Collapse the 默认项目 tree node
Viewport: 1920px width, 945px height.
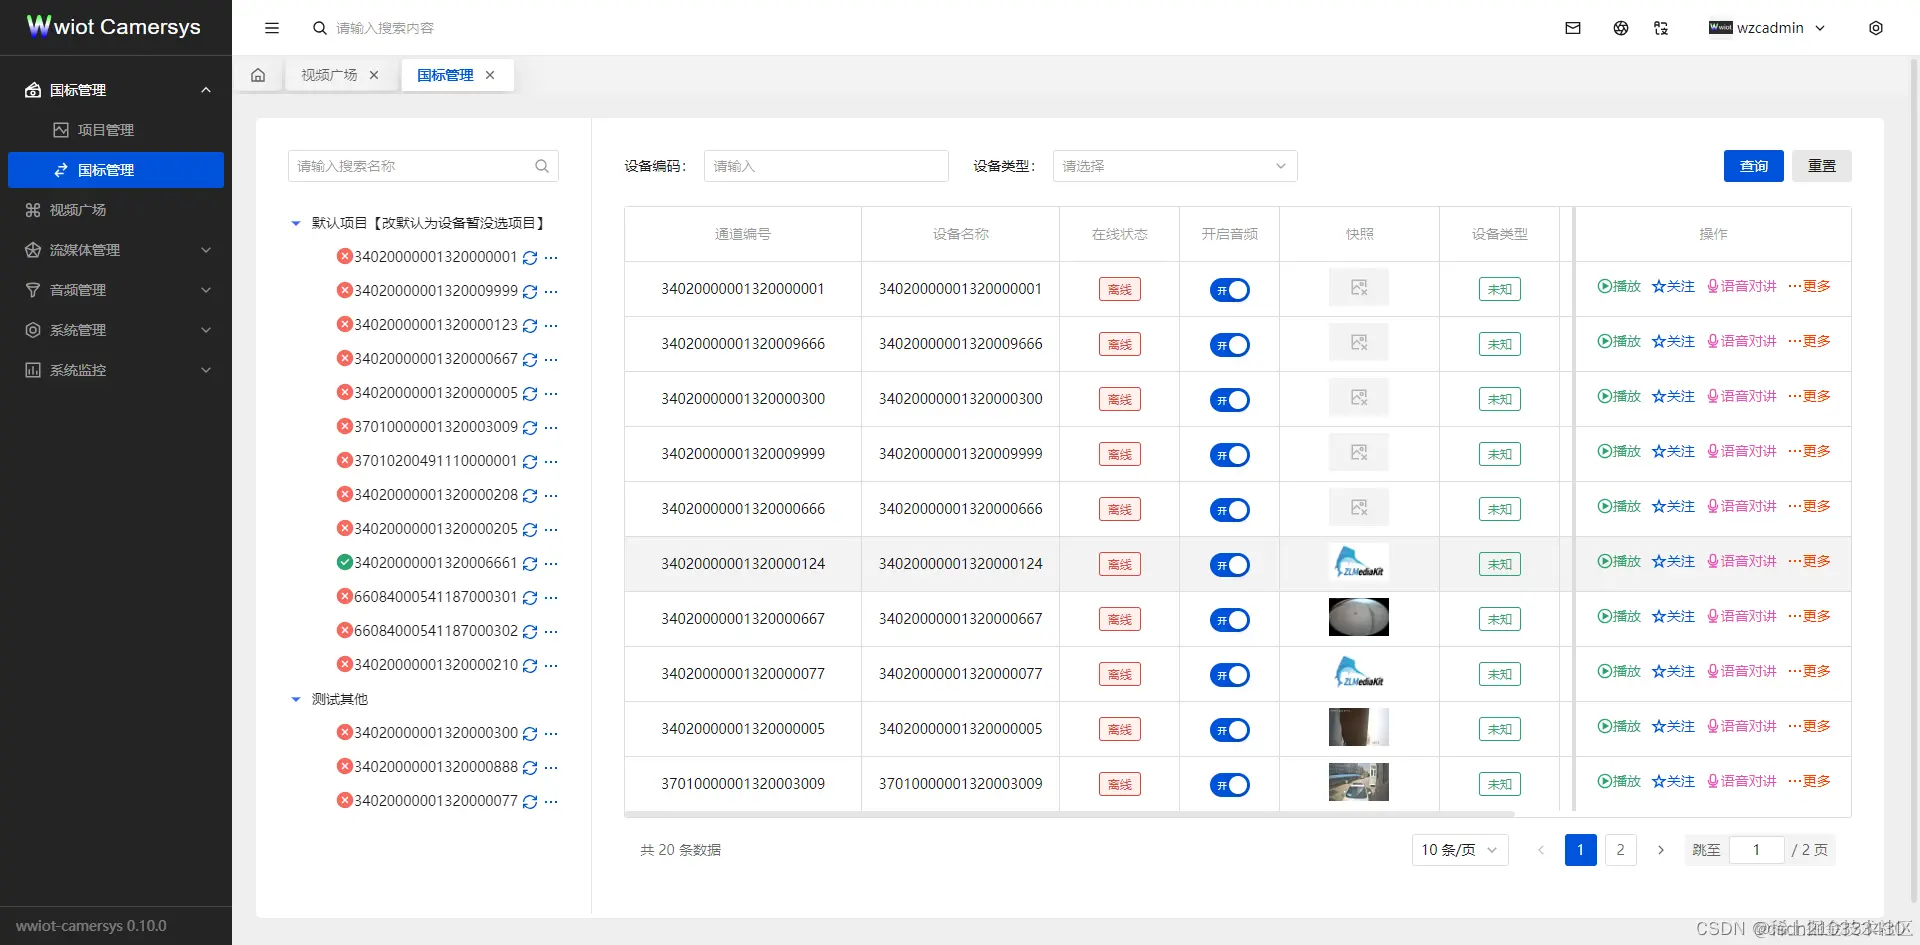(296, 224)
